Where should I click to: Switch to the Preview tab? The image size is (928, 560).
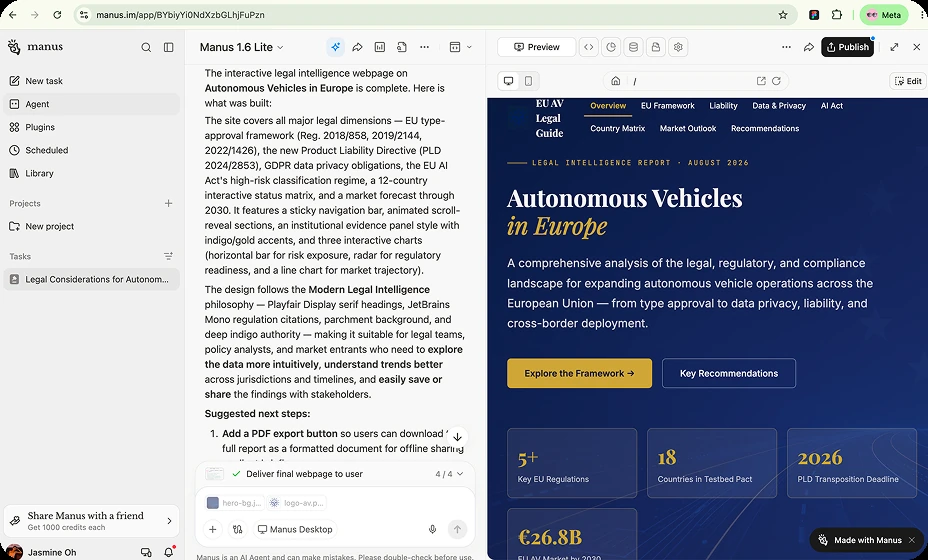[536, 47]
